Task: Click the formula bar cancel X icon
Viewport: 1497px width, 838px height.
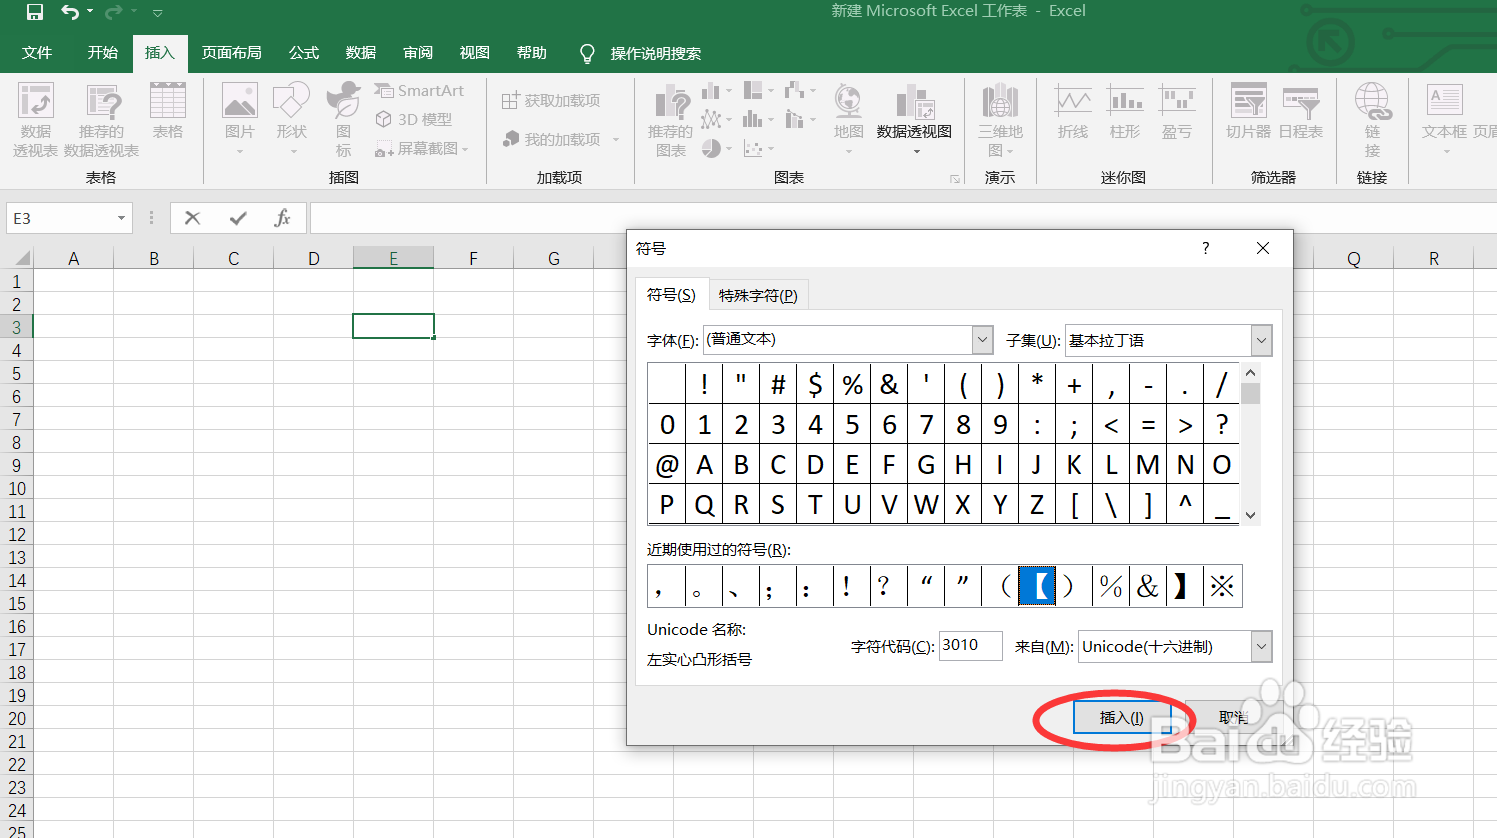Action: click(193, 218)
